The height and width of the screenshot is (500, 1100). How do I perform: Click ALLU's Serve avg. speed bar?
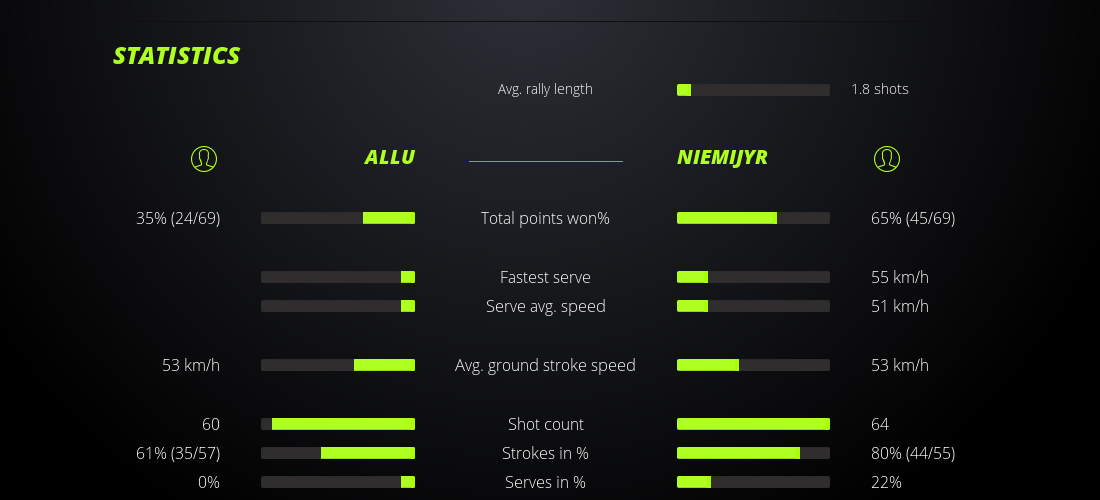(x=338, y=306)
